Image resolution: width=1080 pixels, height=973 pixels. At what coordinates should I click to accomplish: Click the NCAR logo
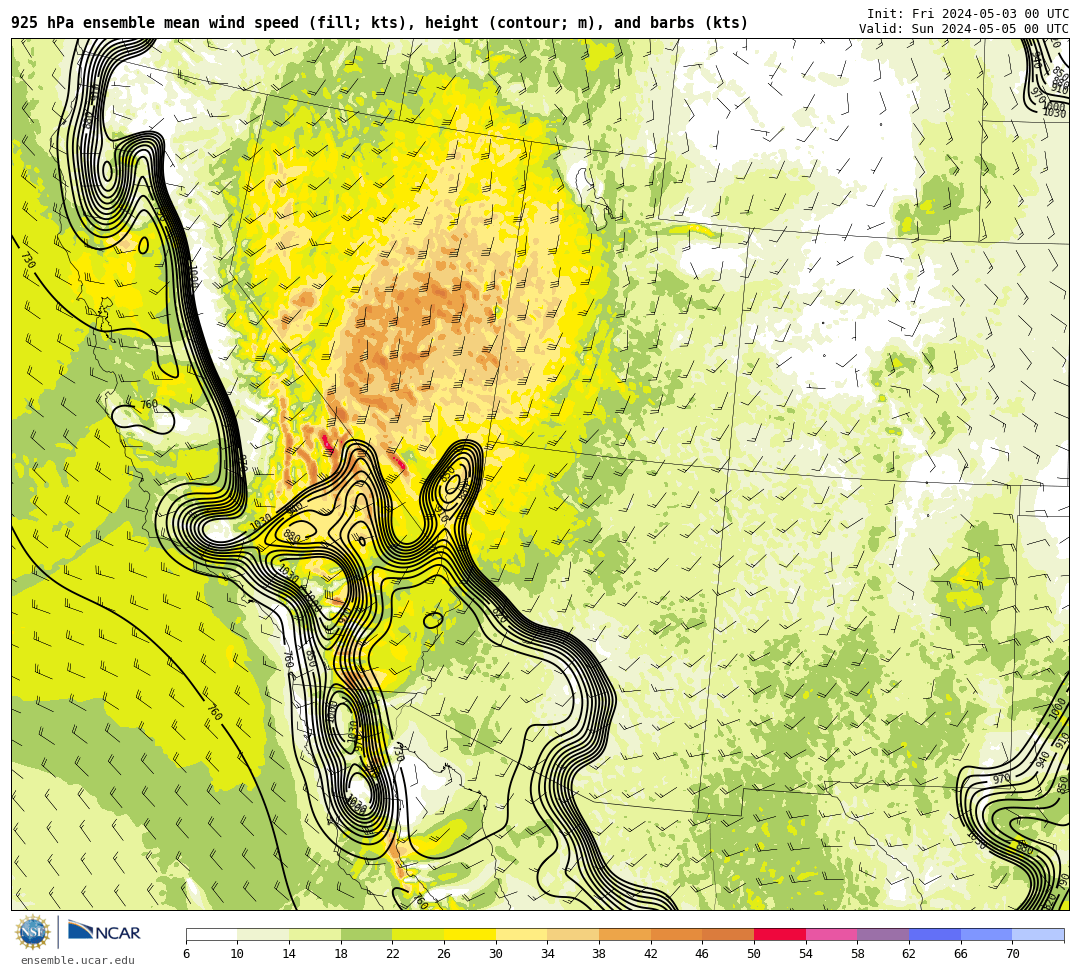104,932
